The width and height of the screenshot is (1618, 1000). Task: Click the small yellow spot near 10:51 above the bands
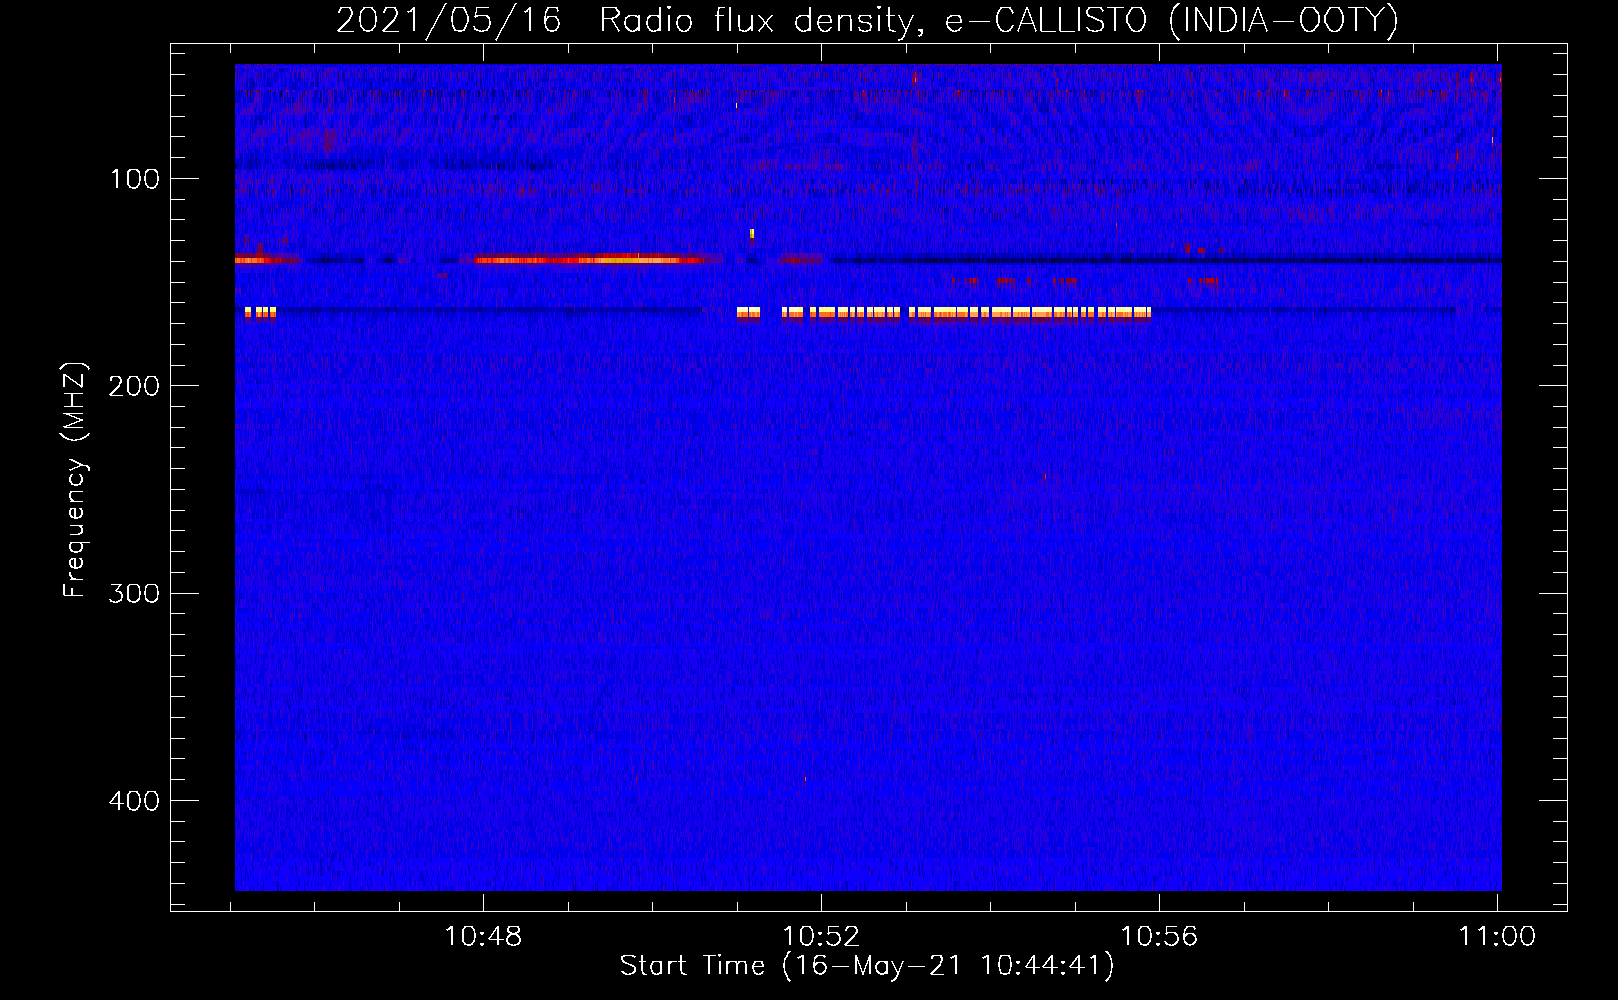752,234
